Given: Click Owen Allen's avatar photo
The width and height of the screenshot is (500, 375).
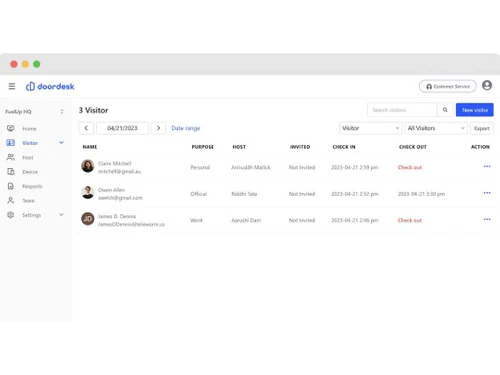Looking at the screenshot, I should pyautogui.click(x=88, y=192).
